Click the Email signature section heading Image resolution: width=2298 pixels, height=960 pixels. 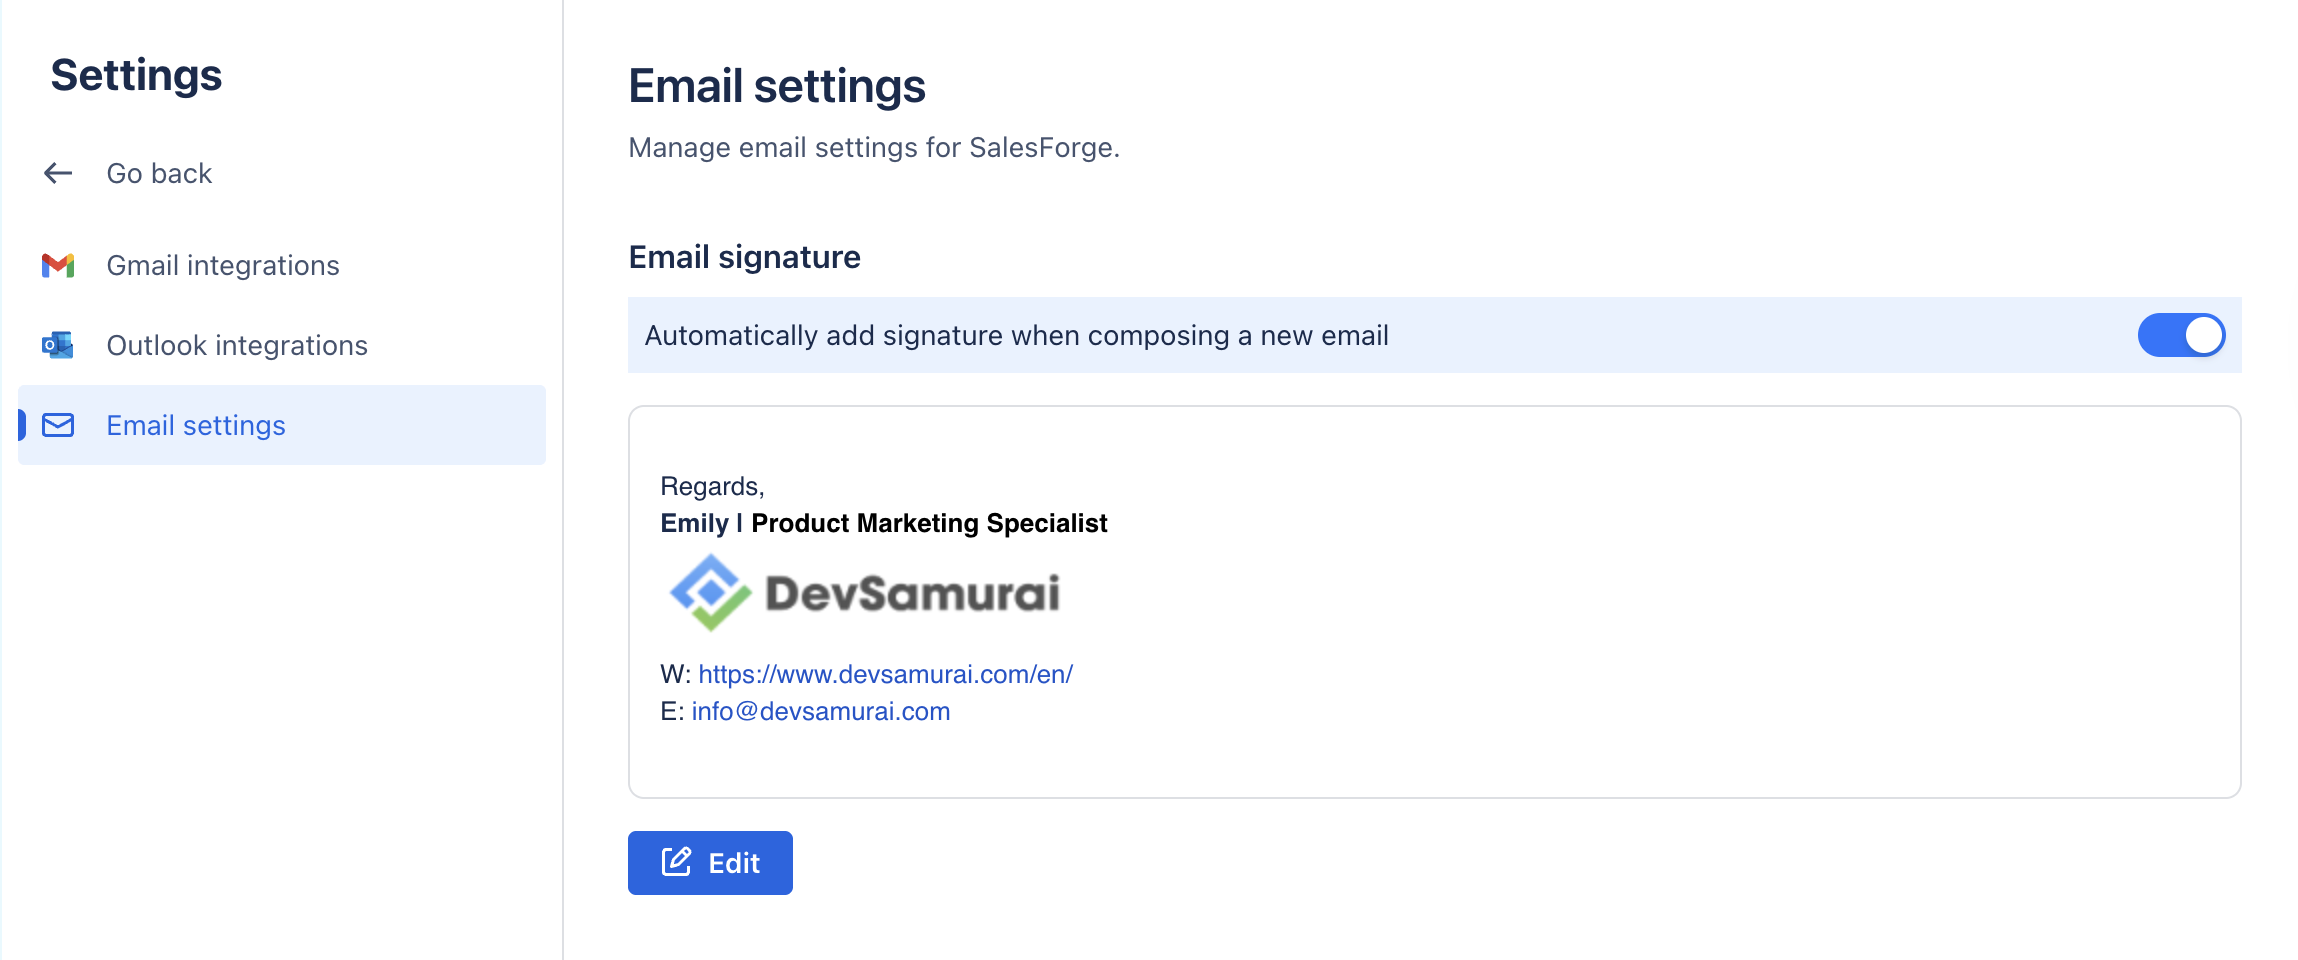pyautogui.click(x=744, y=257)
